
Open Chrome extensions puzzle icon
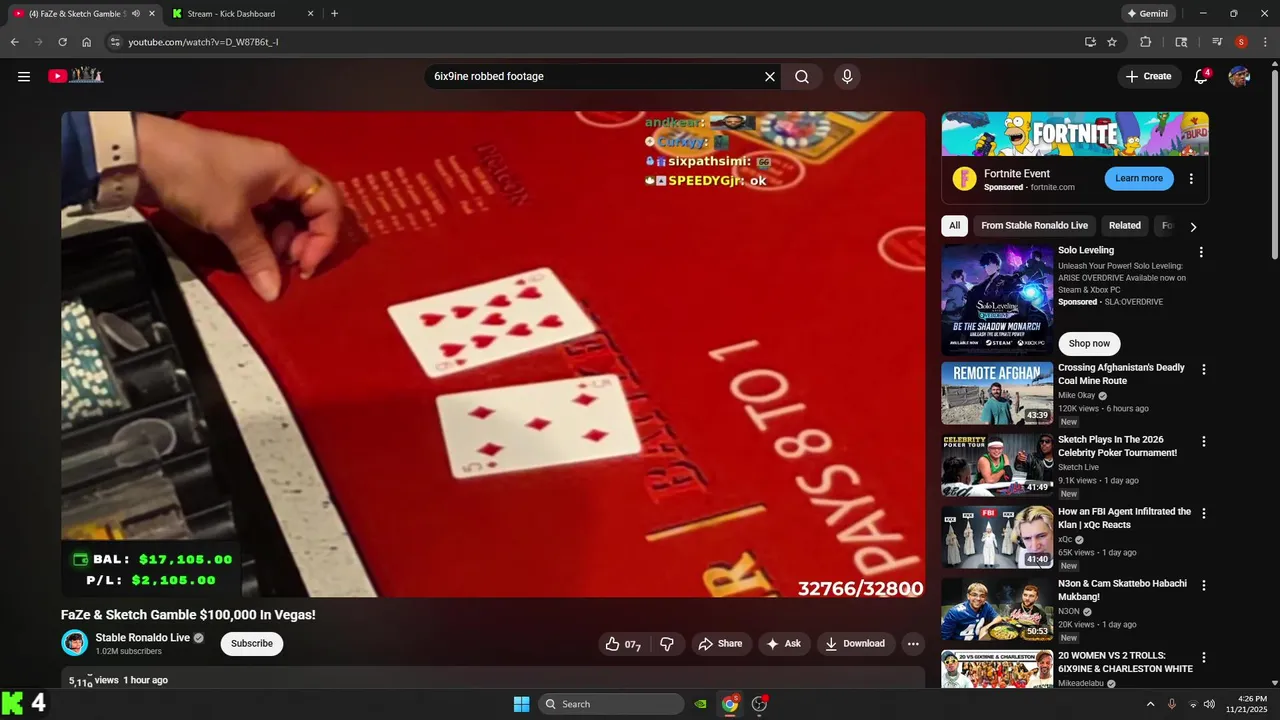click(1146, 42)
